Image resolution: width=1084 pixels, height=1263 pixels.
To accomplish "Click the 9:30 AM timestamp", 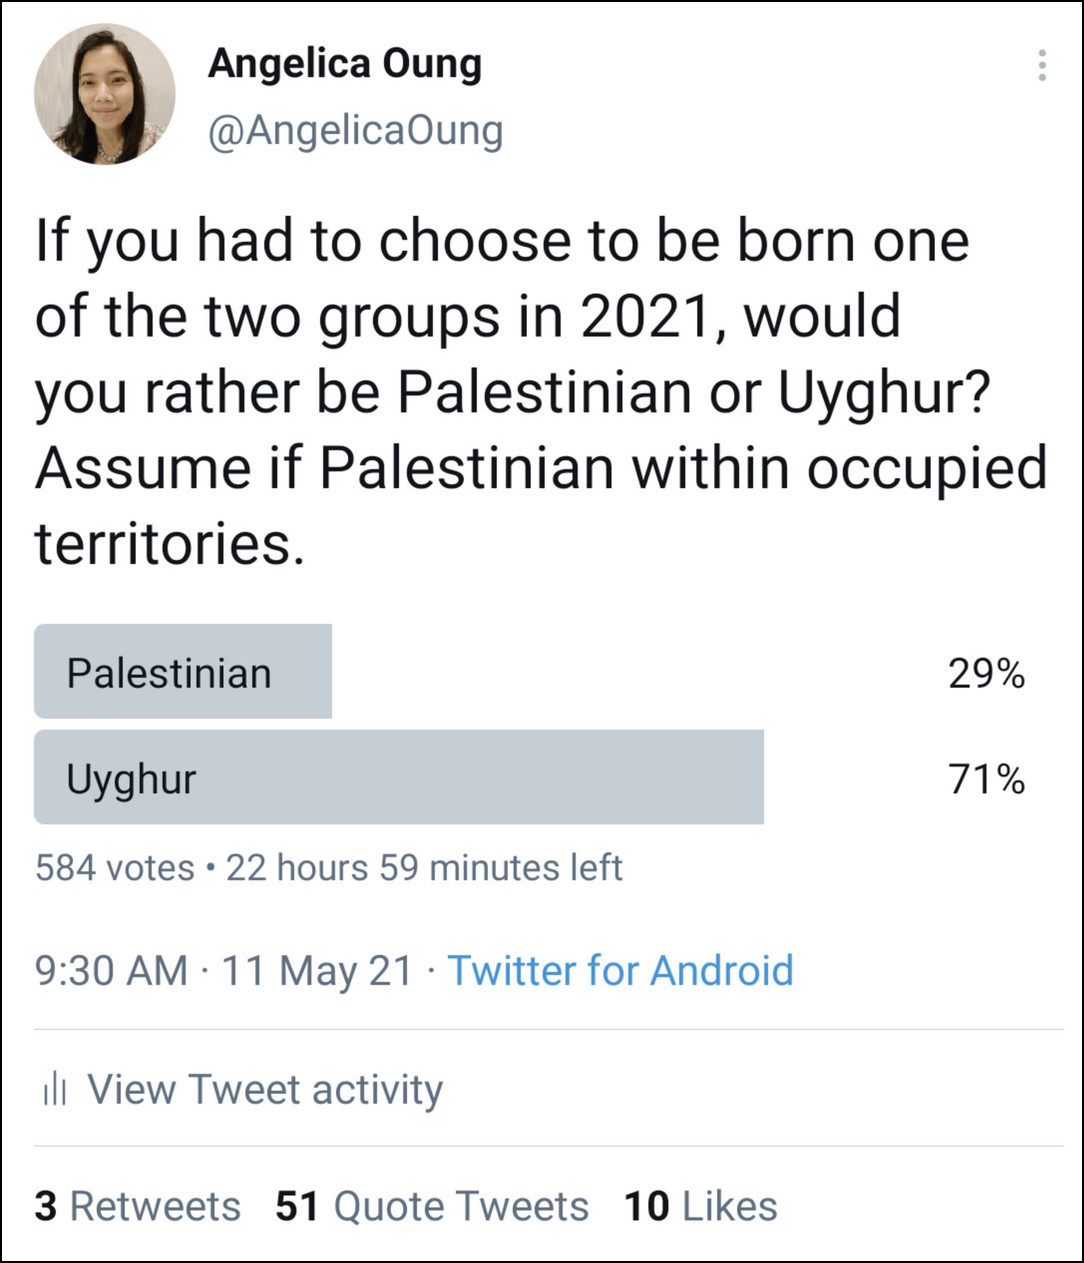I will coord(111,970).
